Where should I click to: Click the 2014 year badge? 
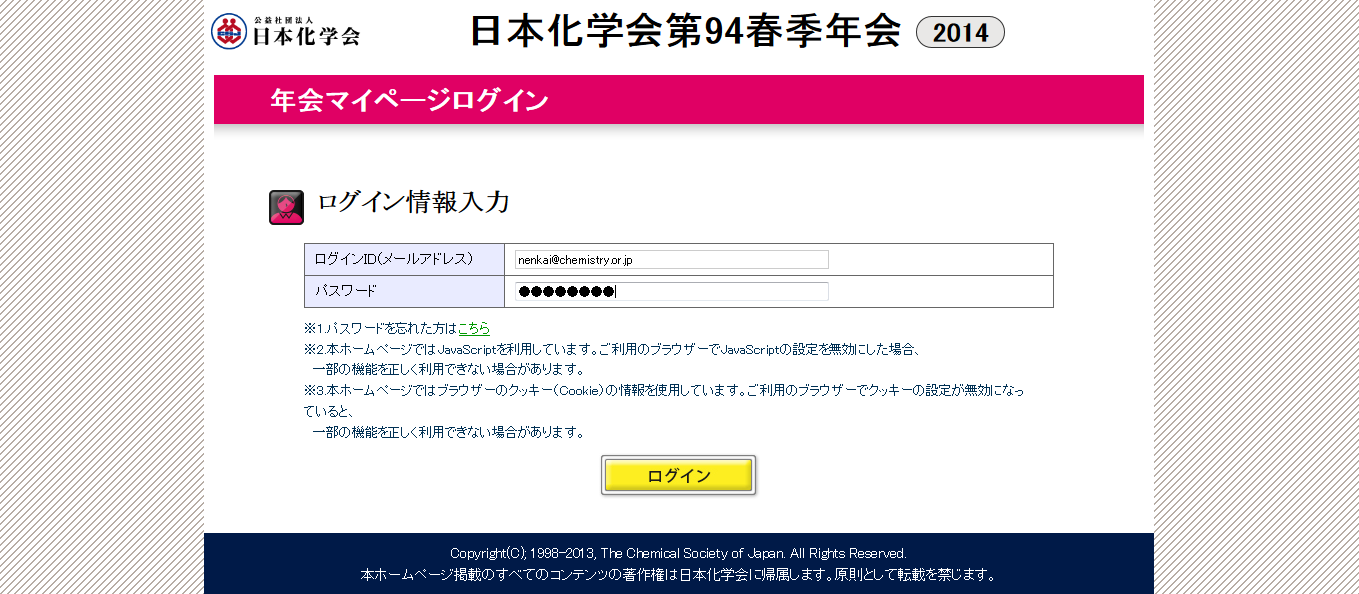click(x=960, y=33)
